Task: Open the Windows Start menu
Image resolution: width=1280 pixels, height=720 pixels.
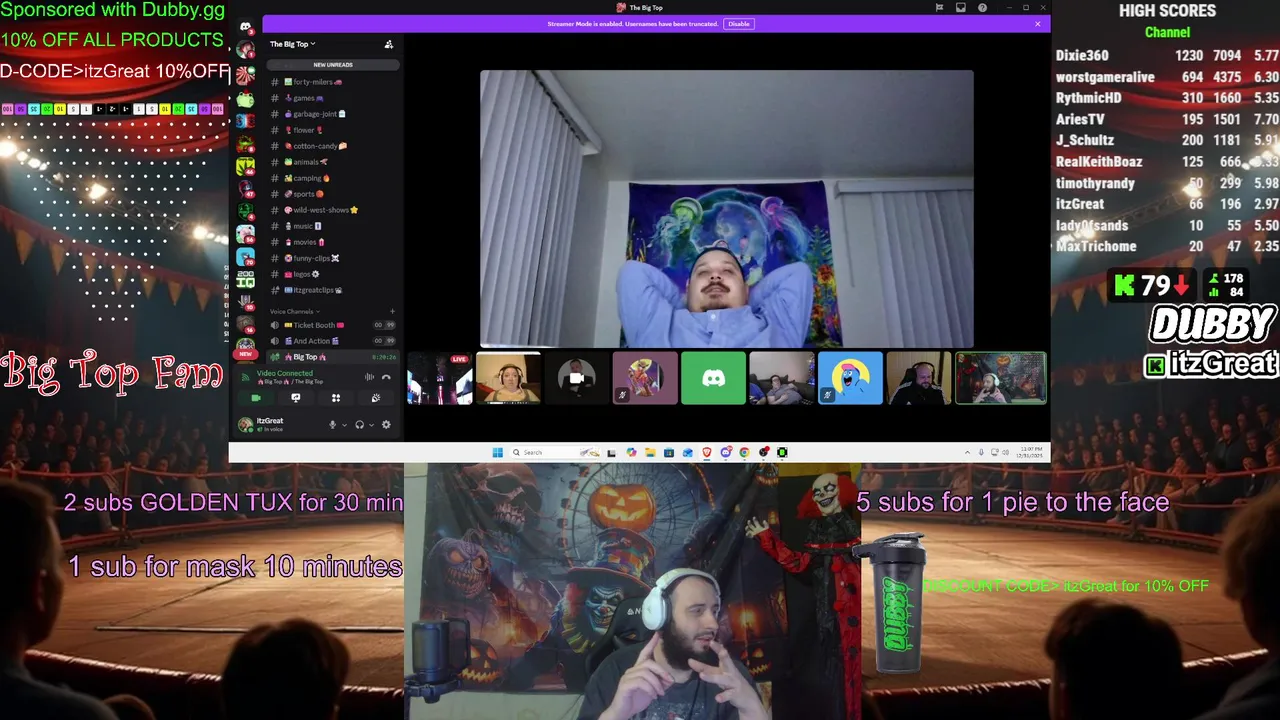Action: pos(497,452)
